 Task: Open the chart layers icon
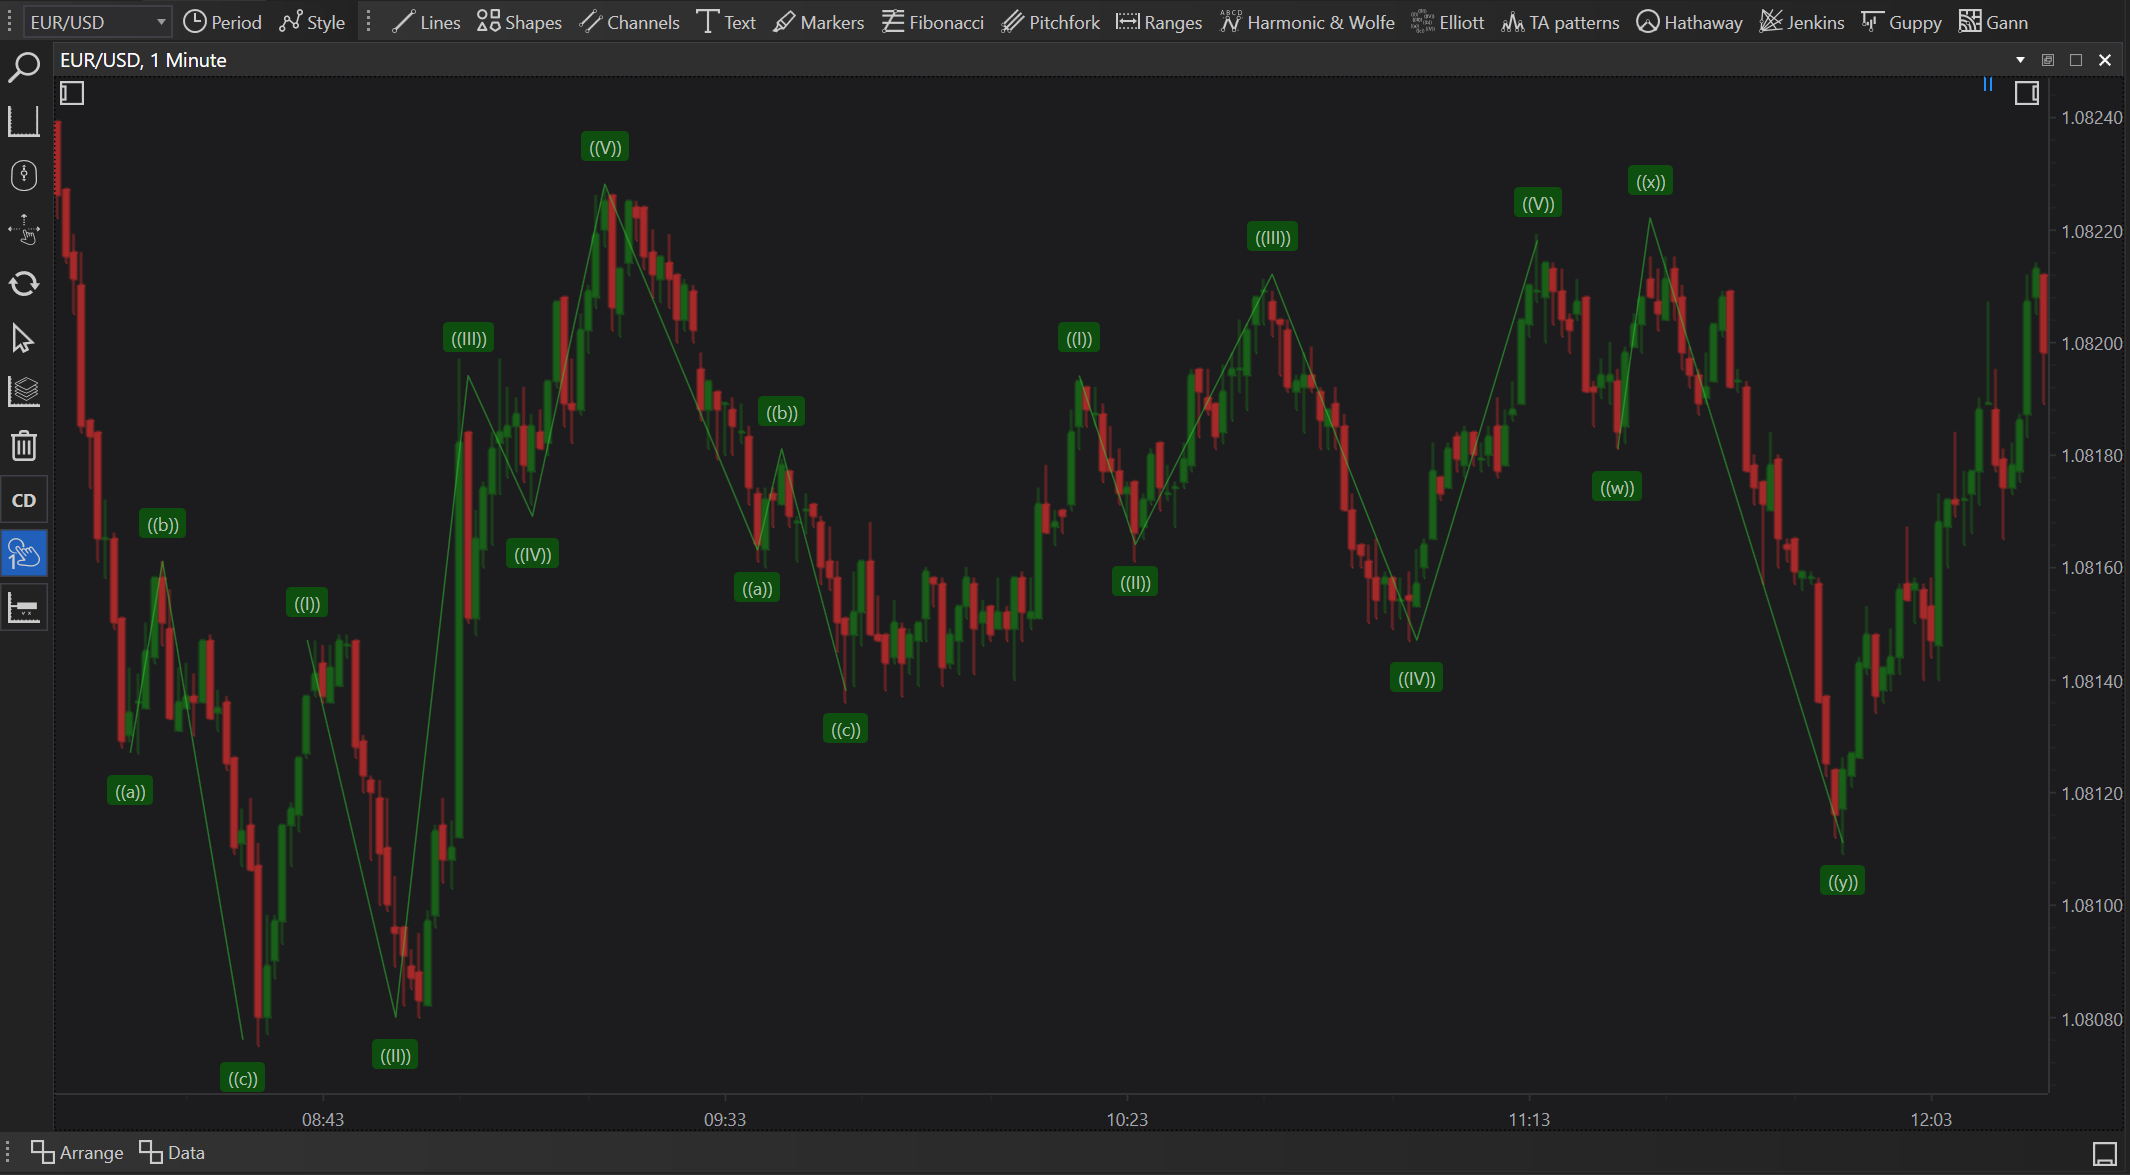[x=23, y=391]
